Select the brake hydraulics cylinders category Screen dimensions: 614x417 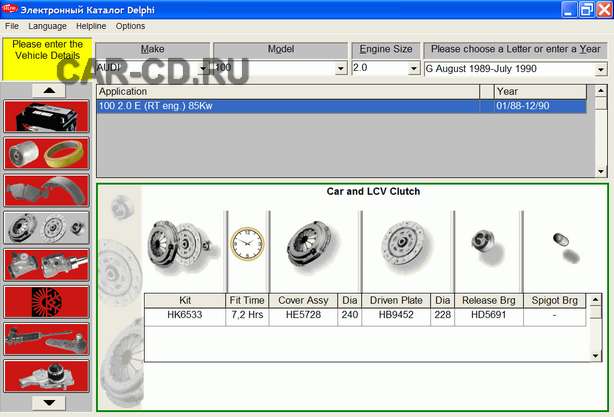[47, 265]
